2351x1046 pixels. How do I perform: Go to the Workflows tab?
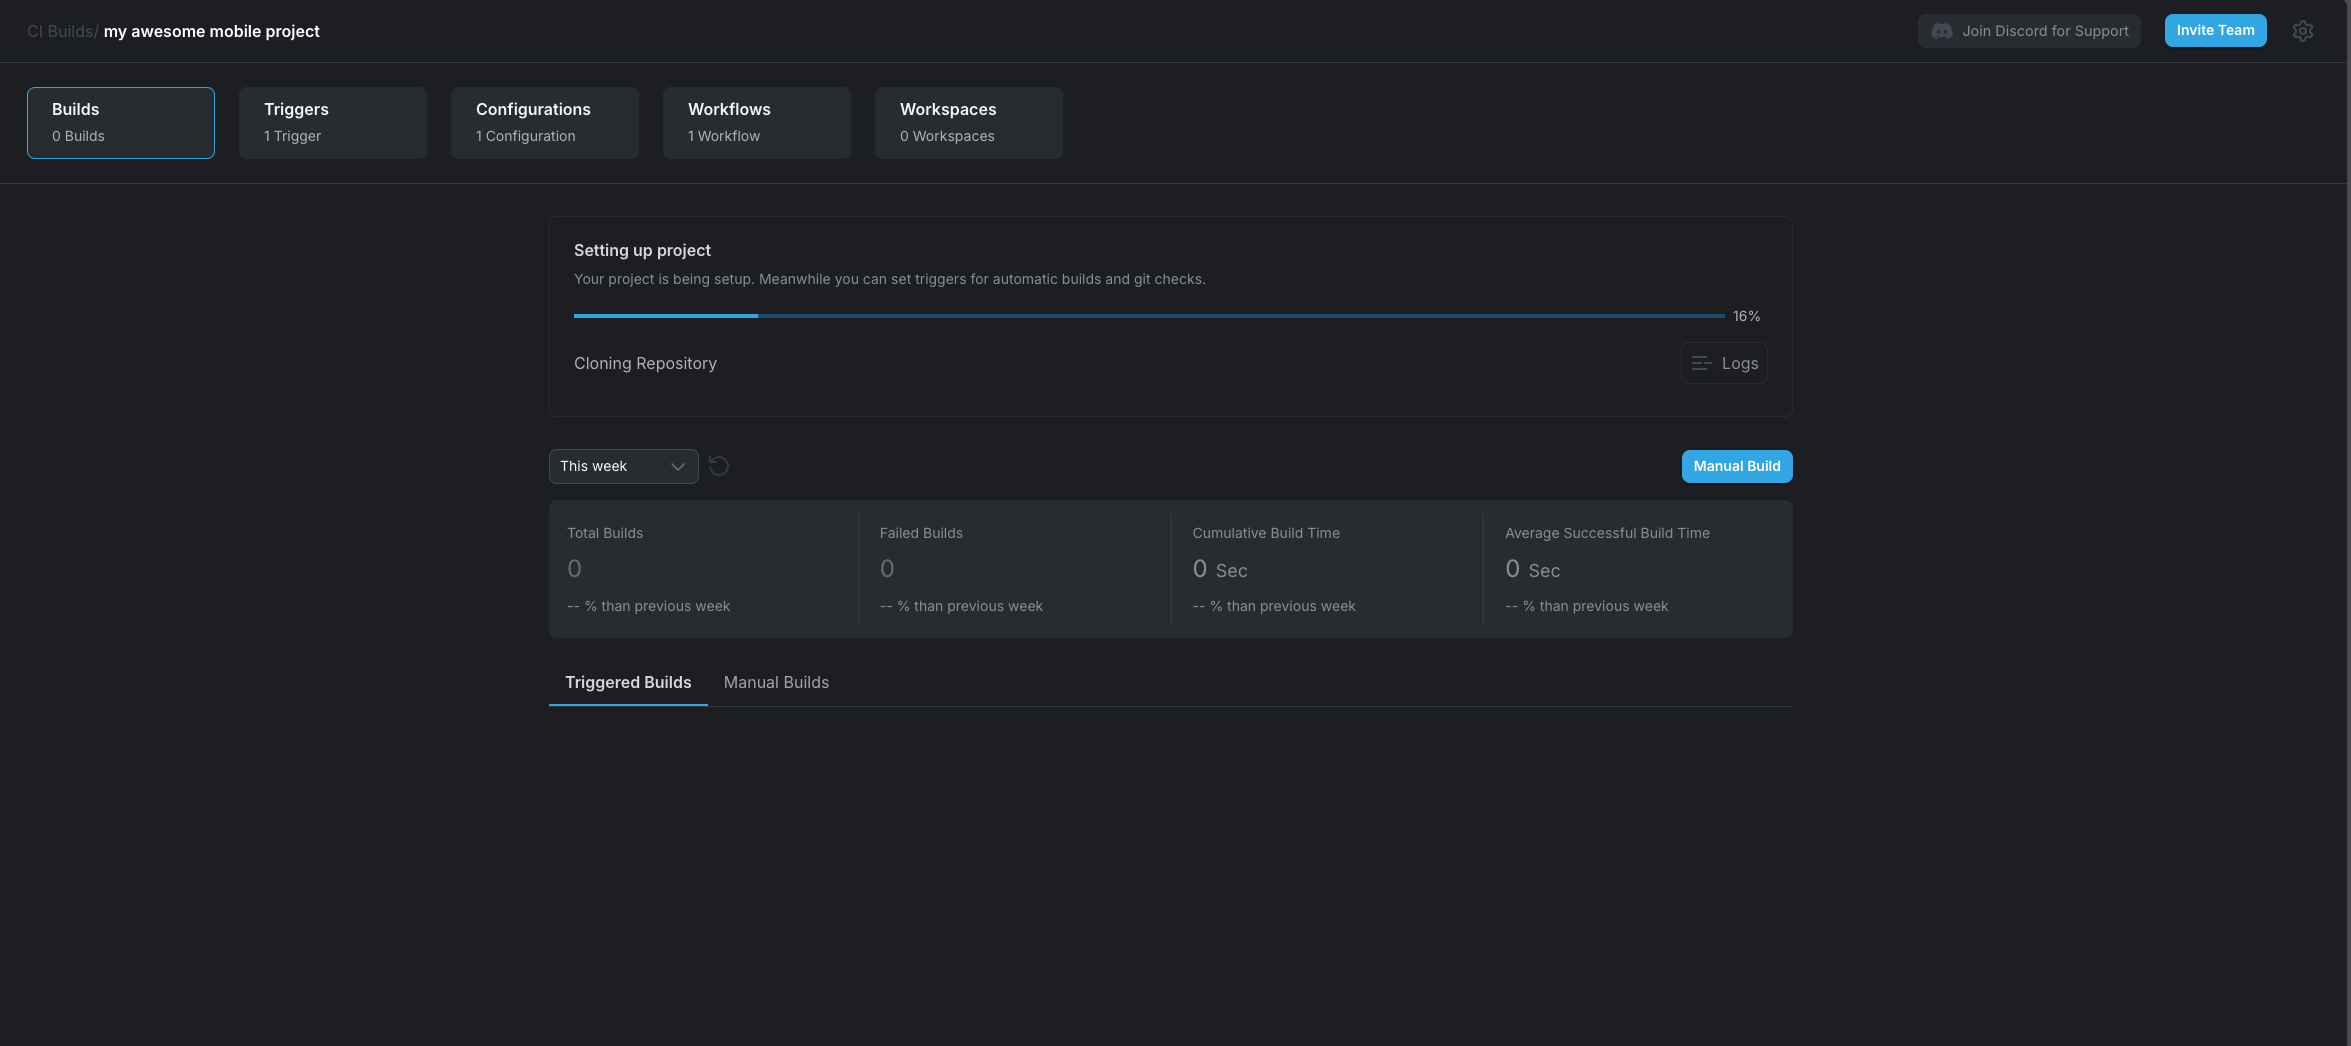[756, 122]
